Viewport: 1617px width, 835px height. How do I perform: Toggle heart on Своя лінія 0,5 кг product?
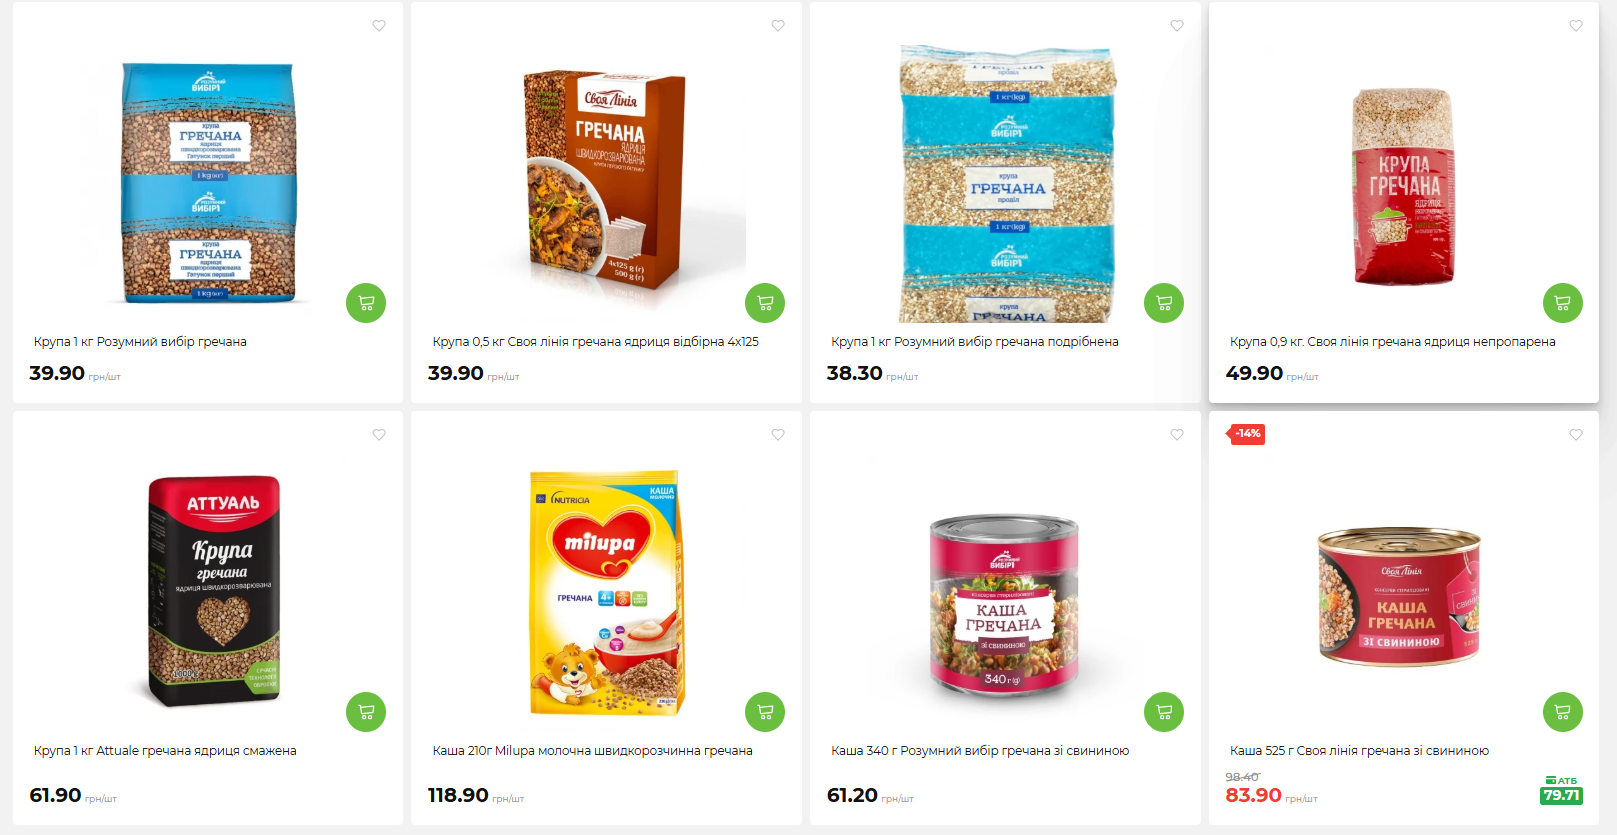778,26
